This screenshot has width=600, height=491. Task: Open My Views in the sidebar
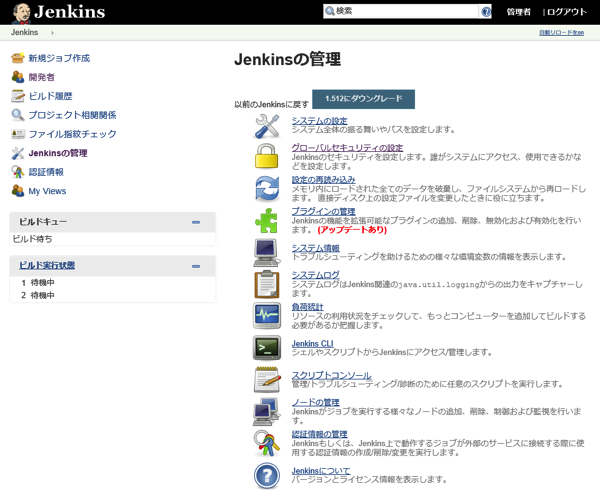(47, 191)
